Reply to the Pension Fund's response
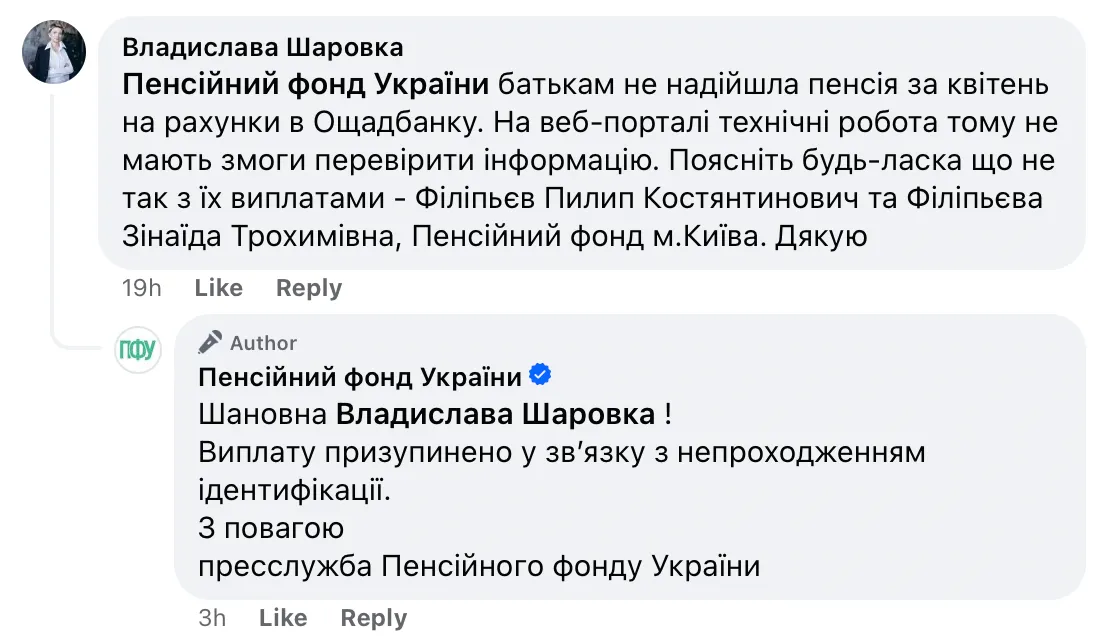The image size is (1100, 636). [373, 618]
